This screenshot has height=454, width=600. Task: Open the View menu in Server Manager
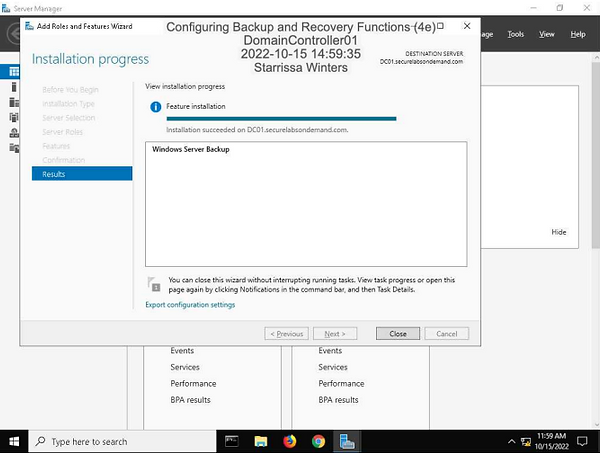click(546, 34)
